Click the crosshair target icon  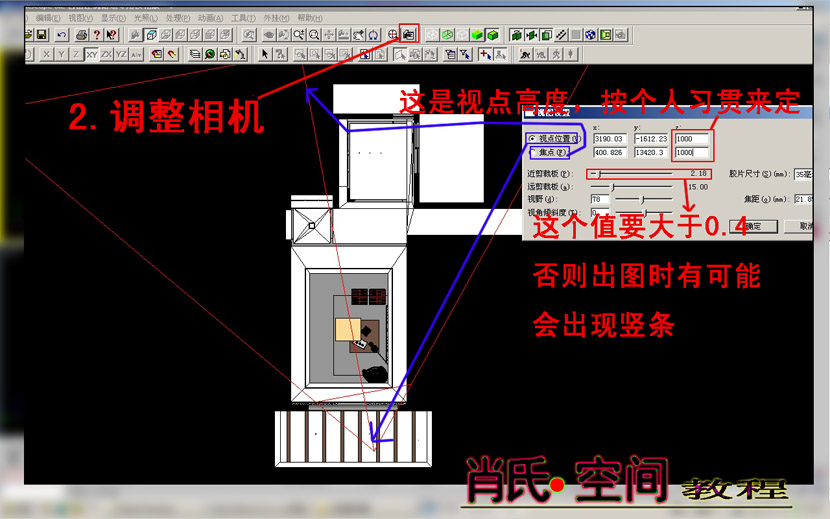click(x=393, y=35)
